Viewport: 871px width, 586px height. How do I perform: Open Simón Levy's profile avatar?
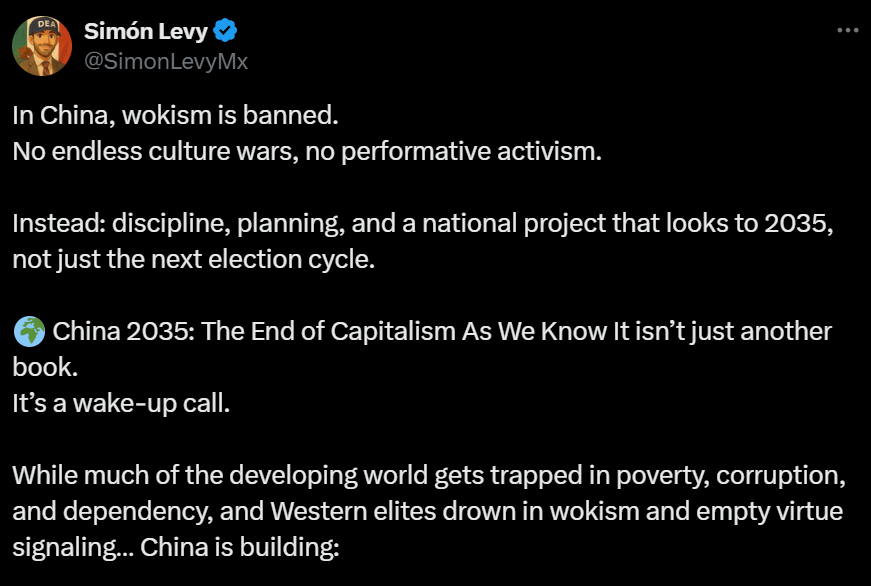(42, 46)
